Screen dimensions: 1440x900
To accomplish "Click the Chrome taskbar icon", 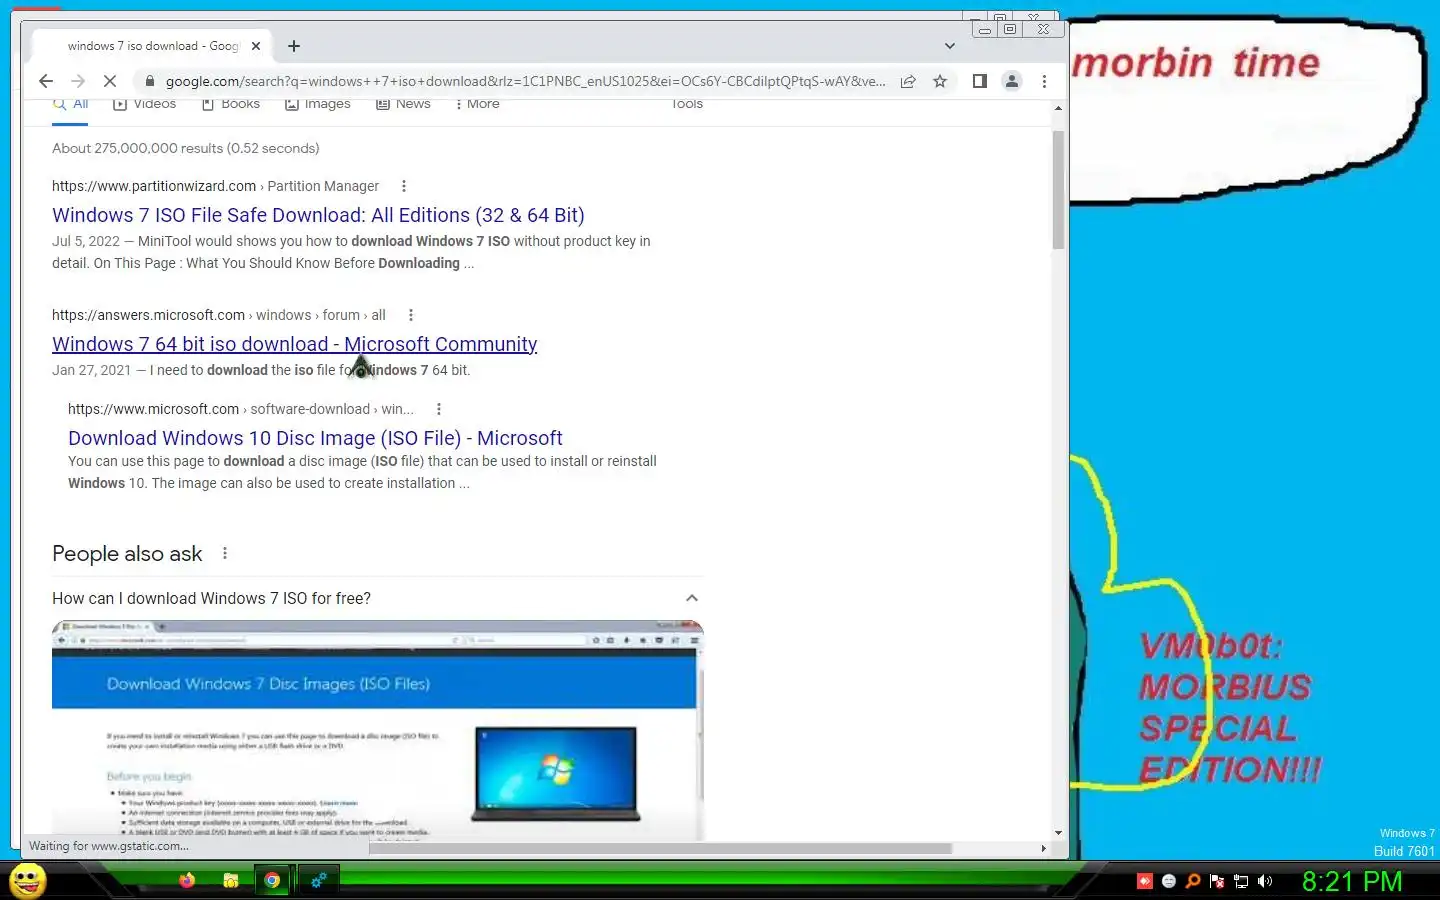I will click(x=272, y=881).
